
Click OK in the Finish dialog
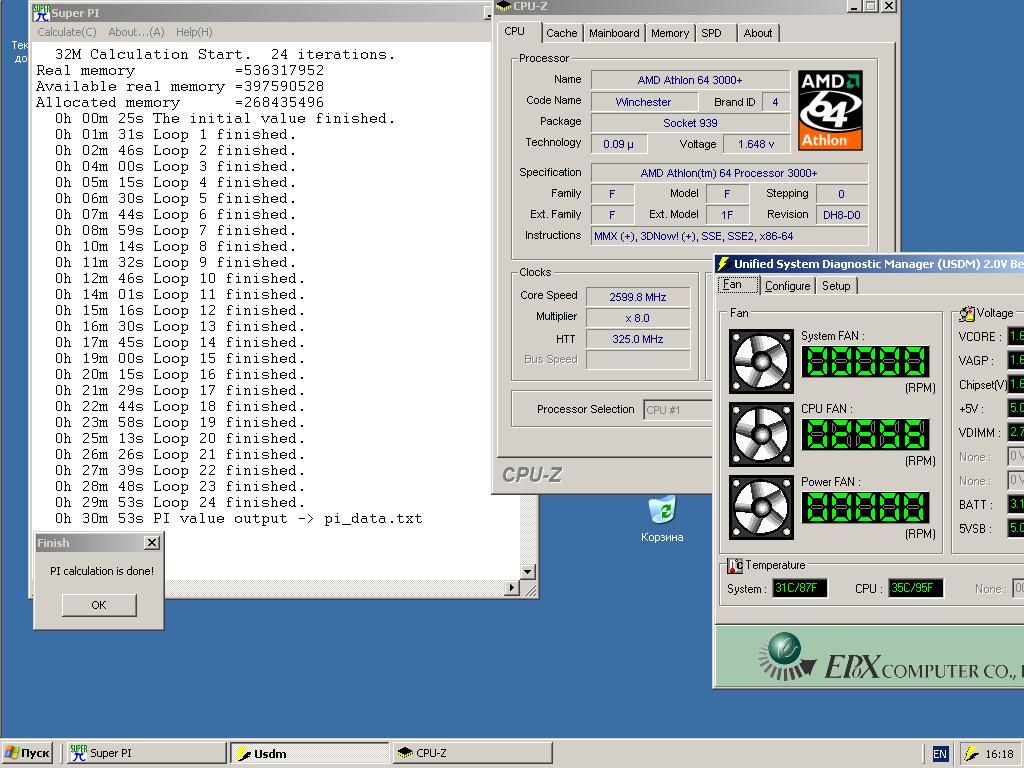point(99,605)
